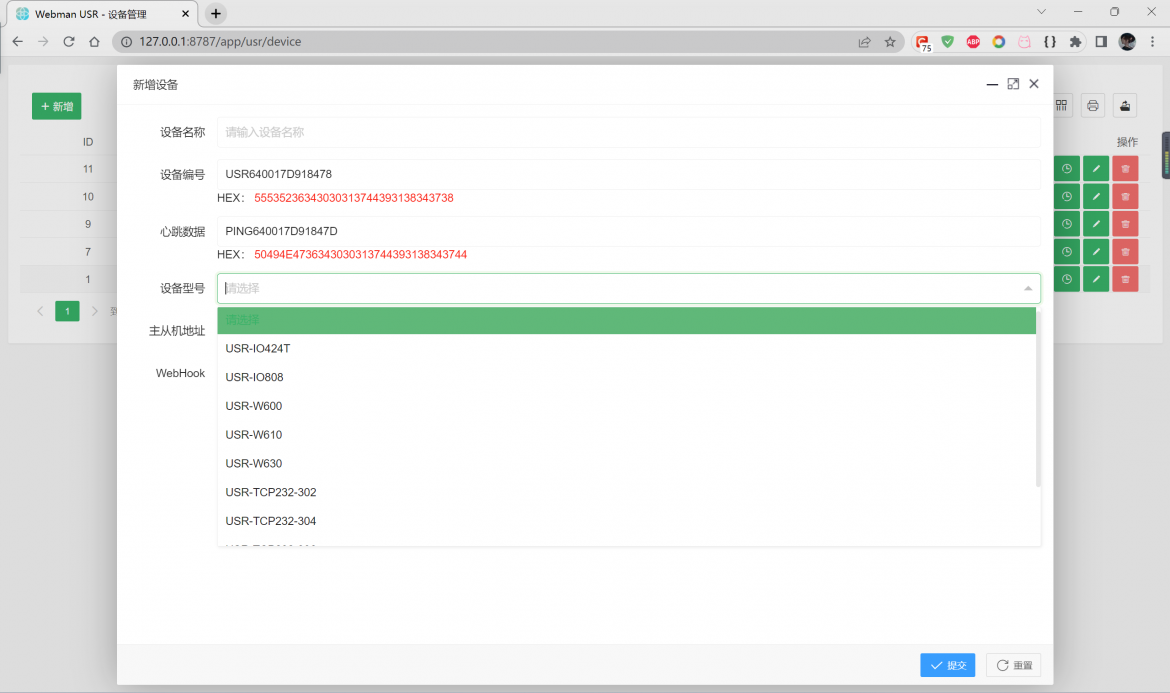Open history clock icon for row 9
1170x693 pixels.
[1067, 224]
